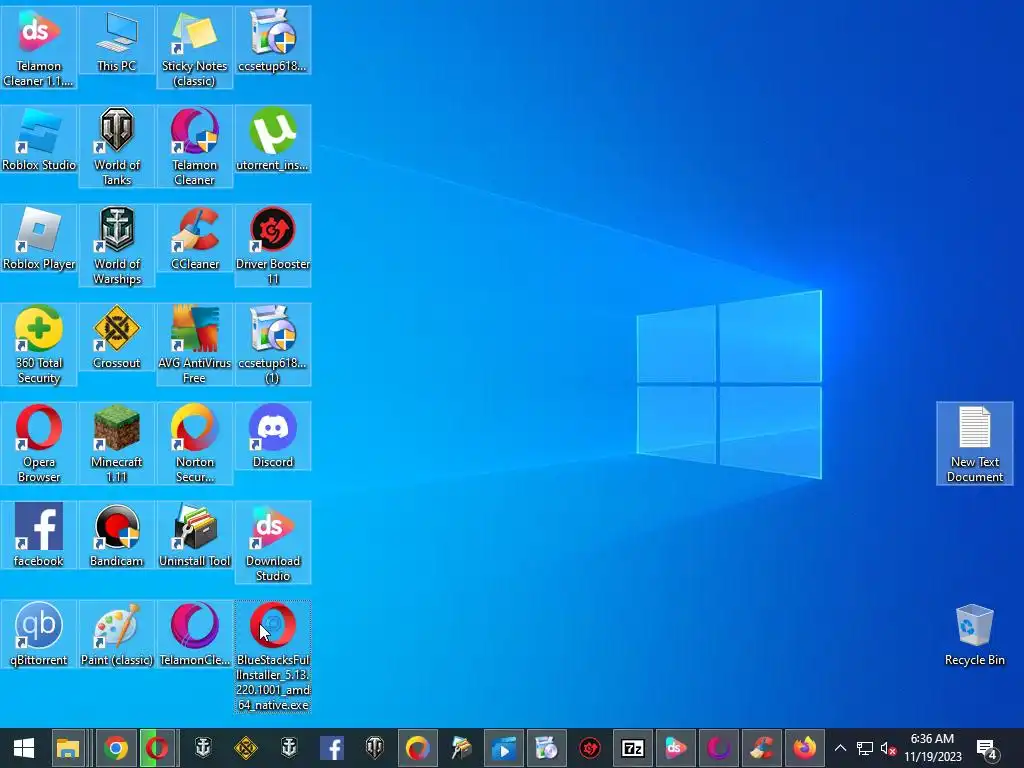
Task: Open Driver Booster from the taskbar
Action: pyautogui.click(x=590, y=748)
